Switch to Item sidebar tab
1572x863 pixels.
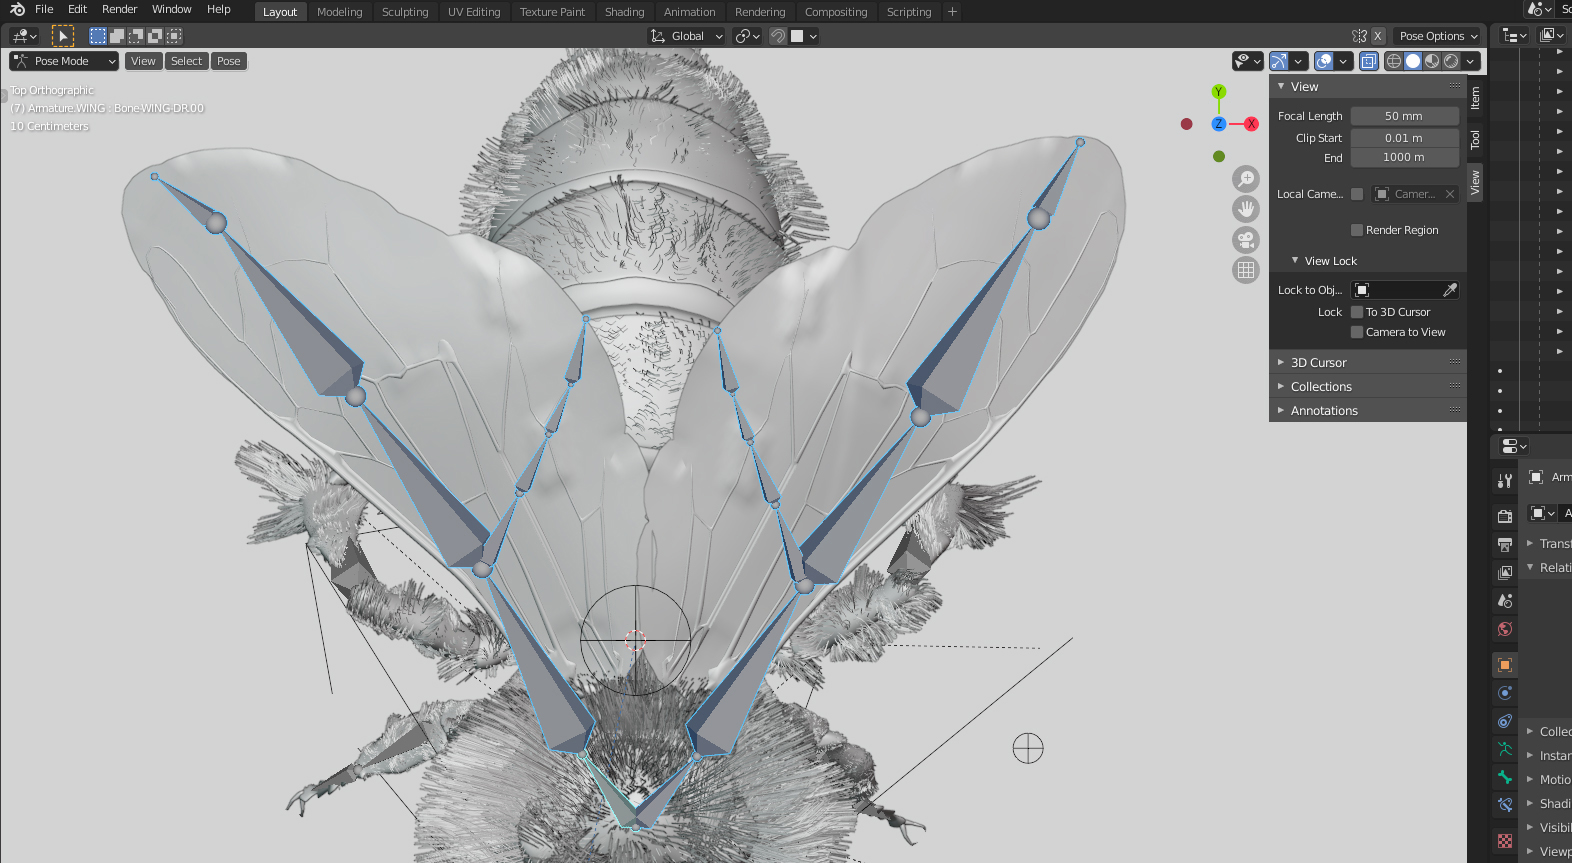1475,98
